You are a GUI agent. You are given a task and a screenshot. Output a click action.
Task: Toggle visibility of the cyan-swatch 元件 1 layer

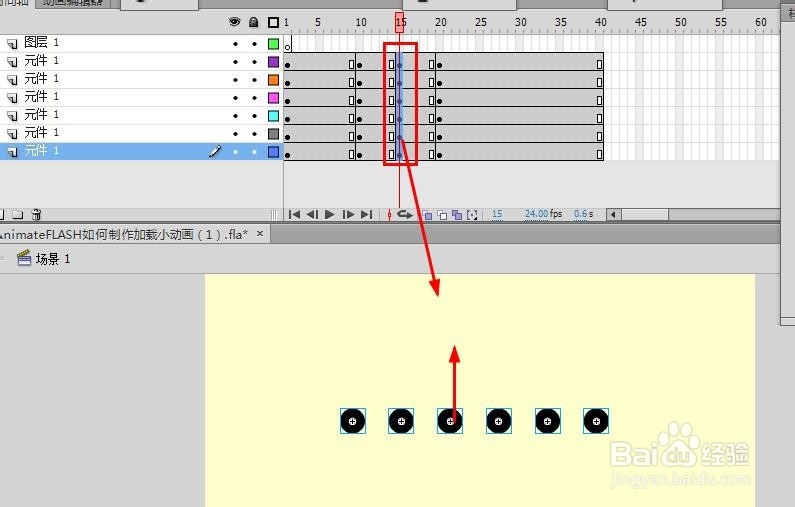click(235, 116)
